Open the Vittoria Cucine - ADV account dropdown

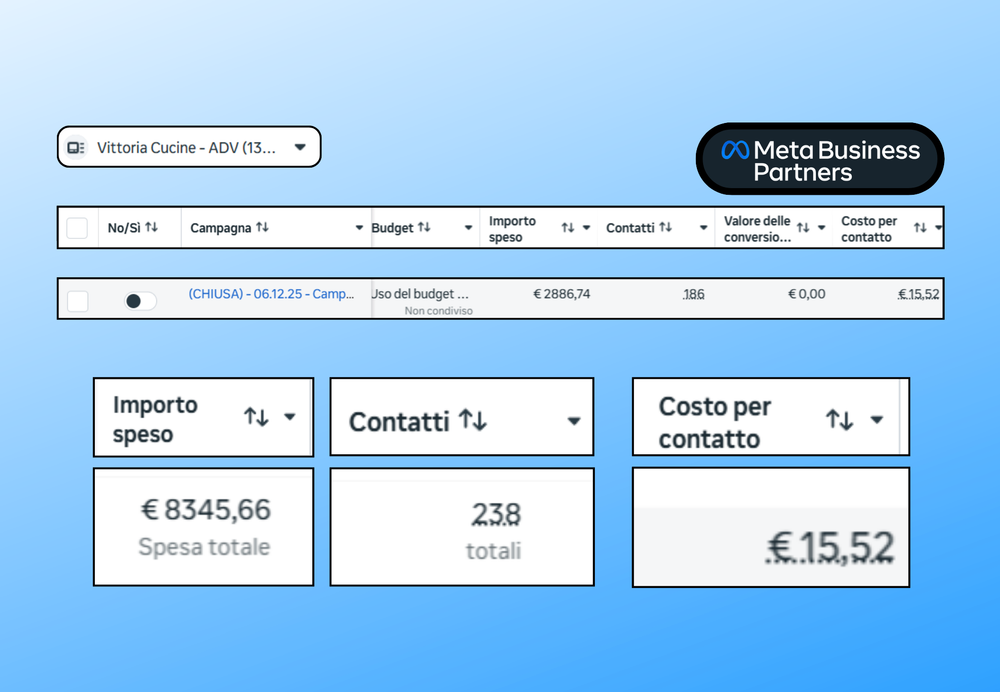point(189,147)
